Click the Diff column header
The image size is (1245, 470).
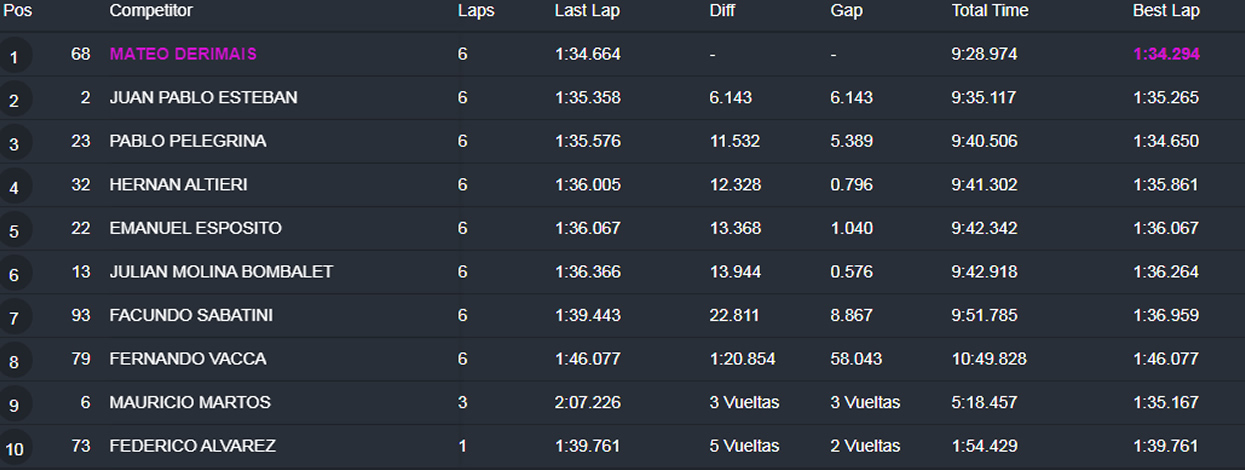(x=722, y=11)
